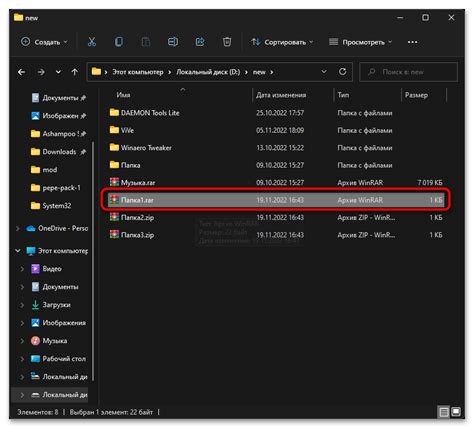Click the Copy icon in toolbar
The width and height of the screenshot is (474, 428).
(119, 42)
